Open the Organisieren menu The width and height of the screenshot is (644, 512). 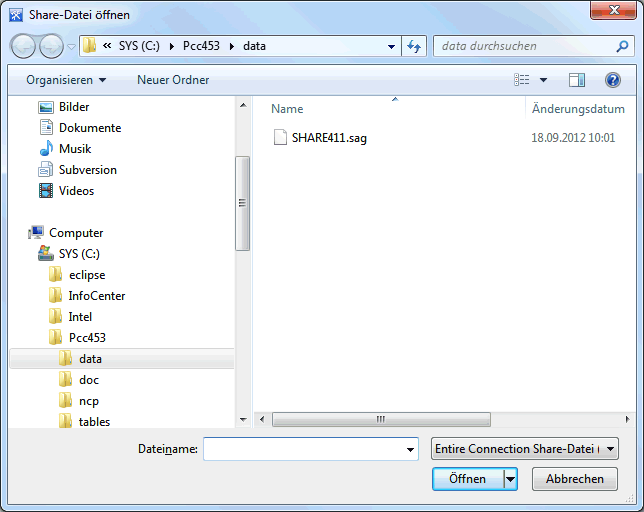coord(66,80)
